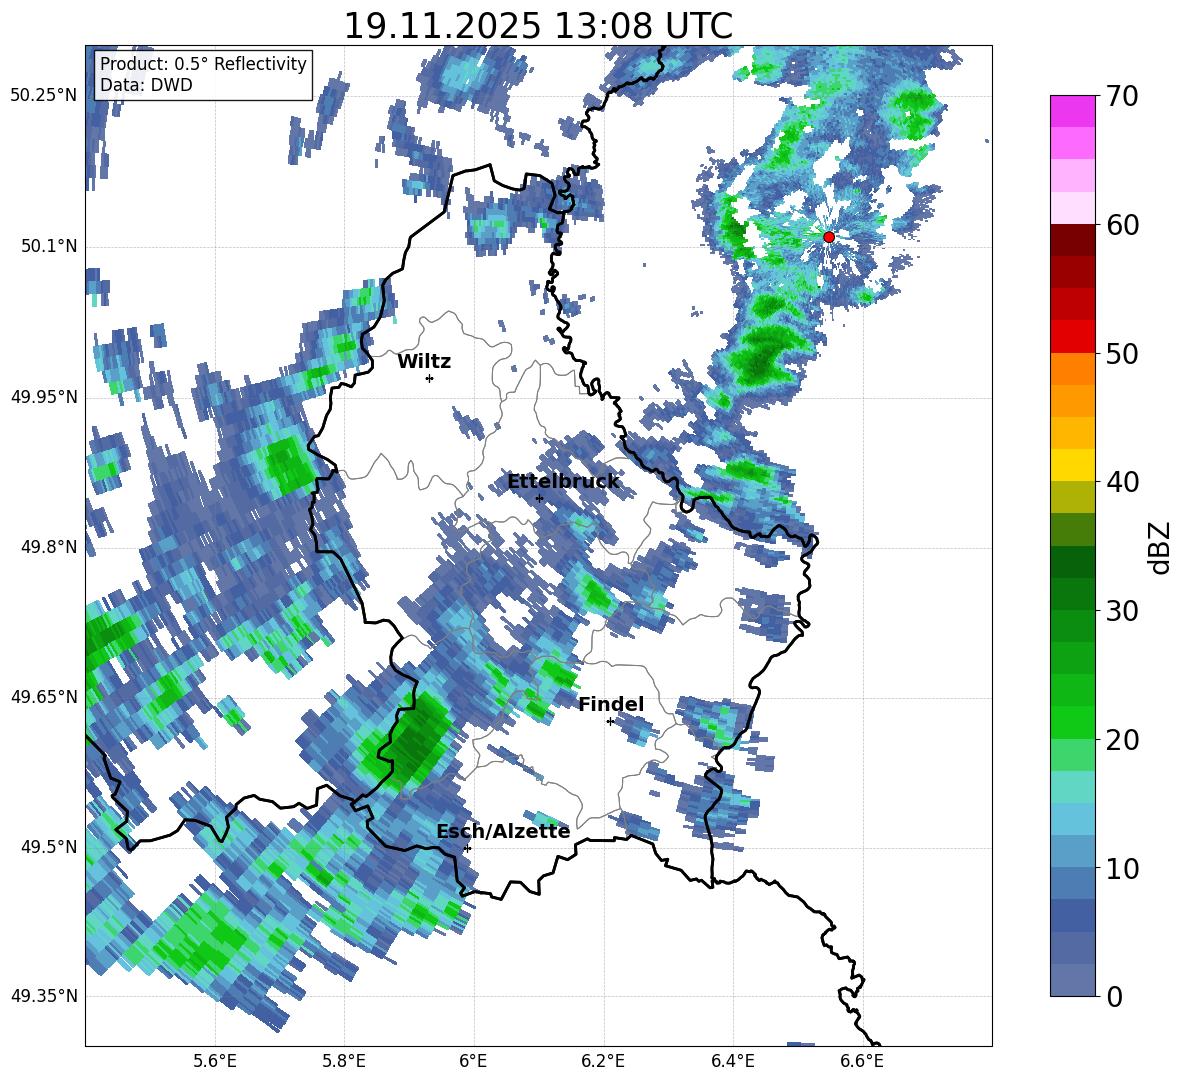Click the 5.6°E longitude label
The width and height of the screenshot is (1184, 1081).
click(215, 1061)
